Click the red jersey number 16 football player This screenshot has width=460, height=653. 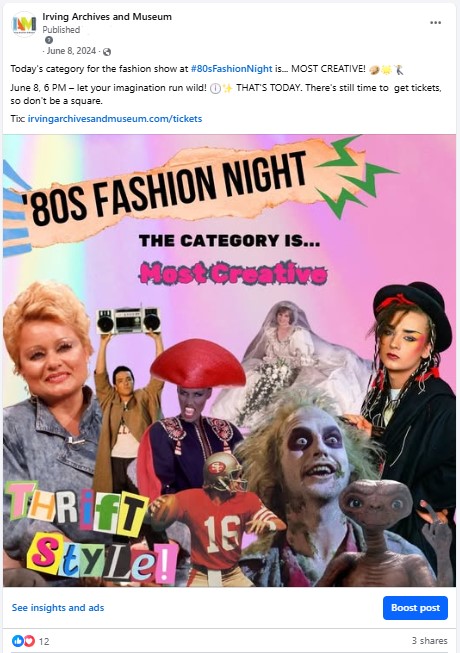pos(219,521)
